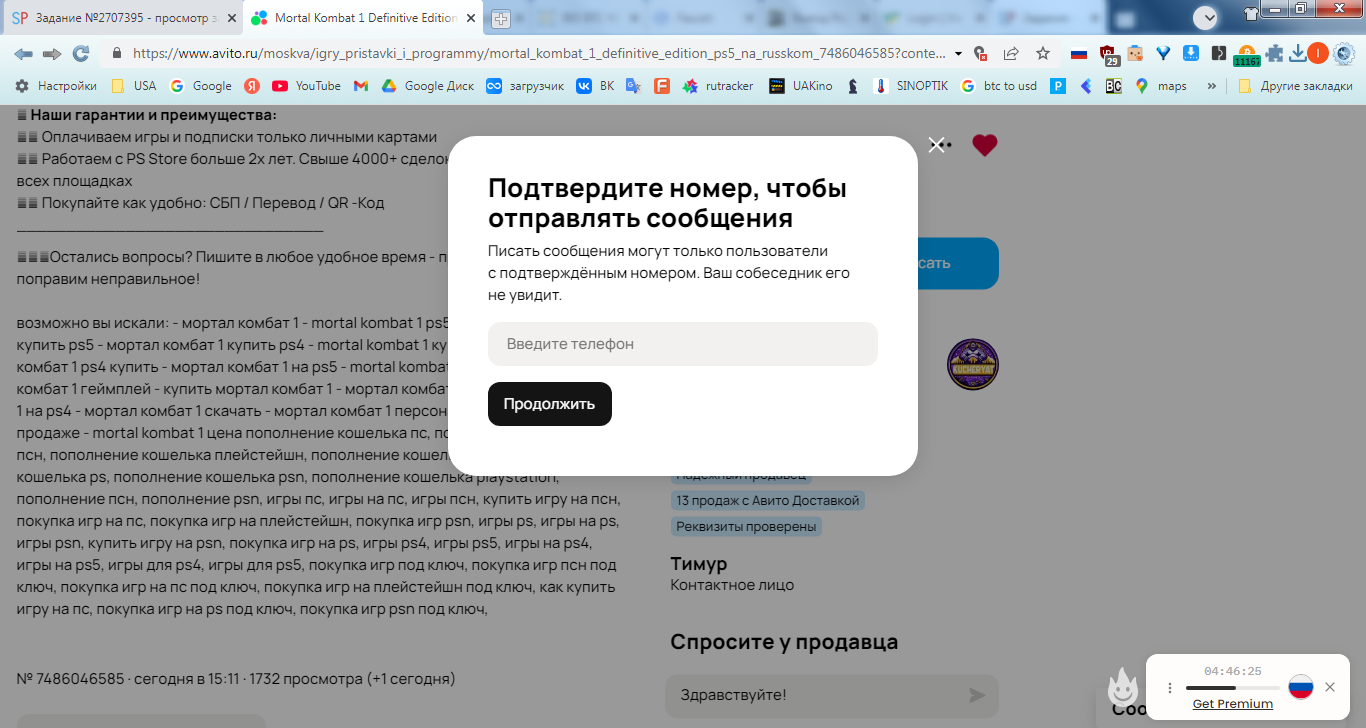Screen dimensions: 1366x728
Task: Open the UAKino bookmark
Action: point(801,86)
